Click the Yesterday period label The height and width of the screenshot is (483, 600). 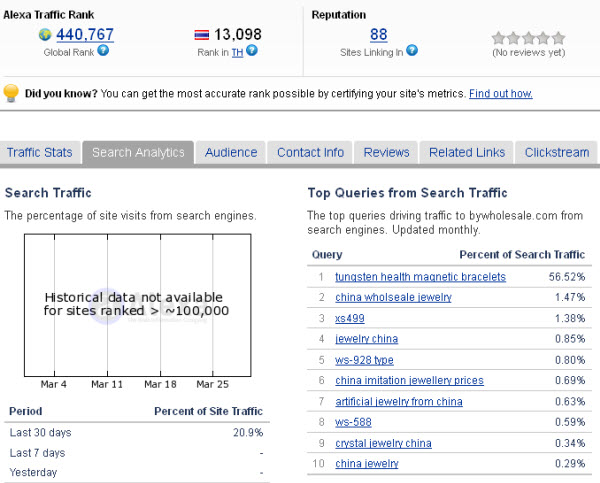click(33, 473)
